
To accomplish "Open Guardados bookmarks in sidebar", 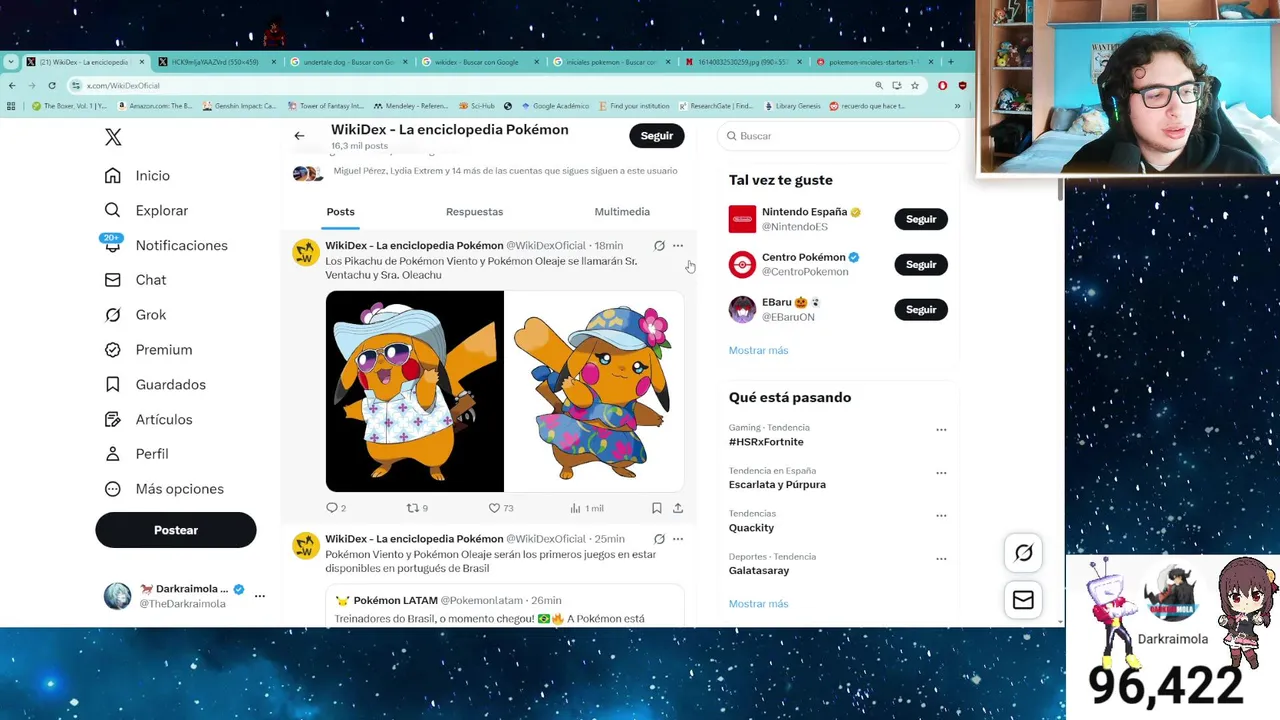I will (x=155, y=384).
